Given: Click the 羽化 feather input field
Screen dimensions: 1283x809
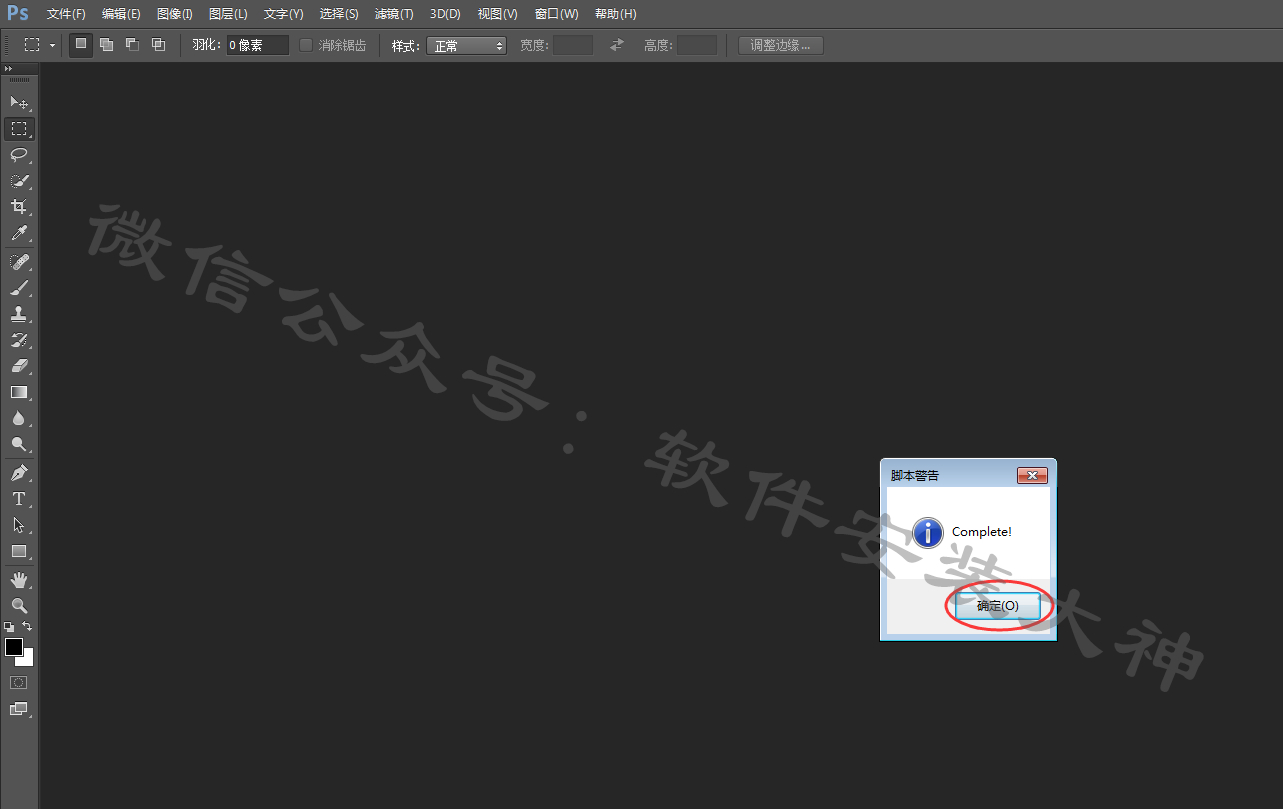Looking at the screenshot, I should pos(257,45).
